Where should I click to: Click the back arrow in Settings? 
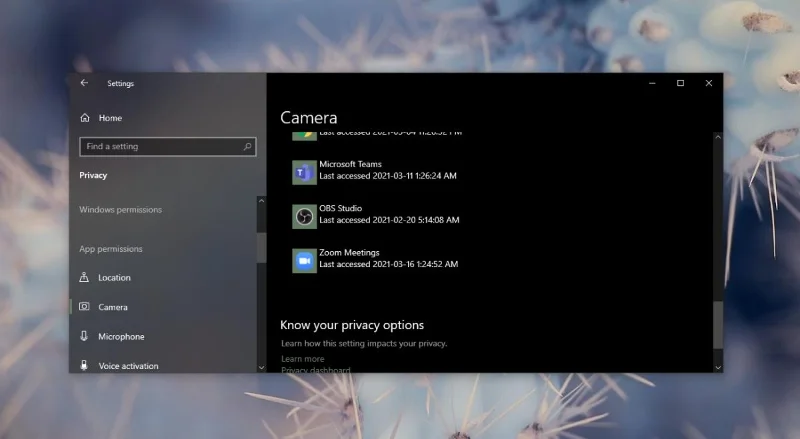[84, 83]
